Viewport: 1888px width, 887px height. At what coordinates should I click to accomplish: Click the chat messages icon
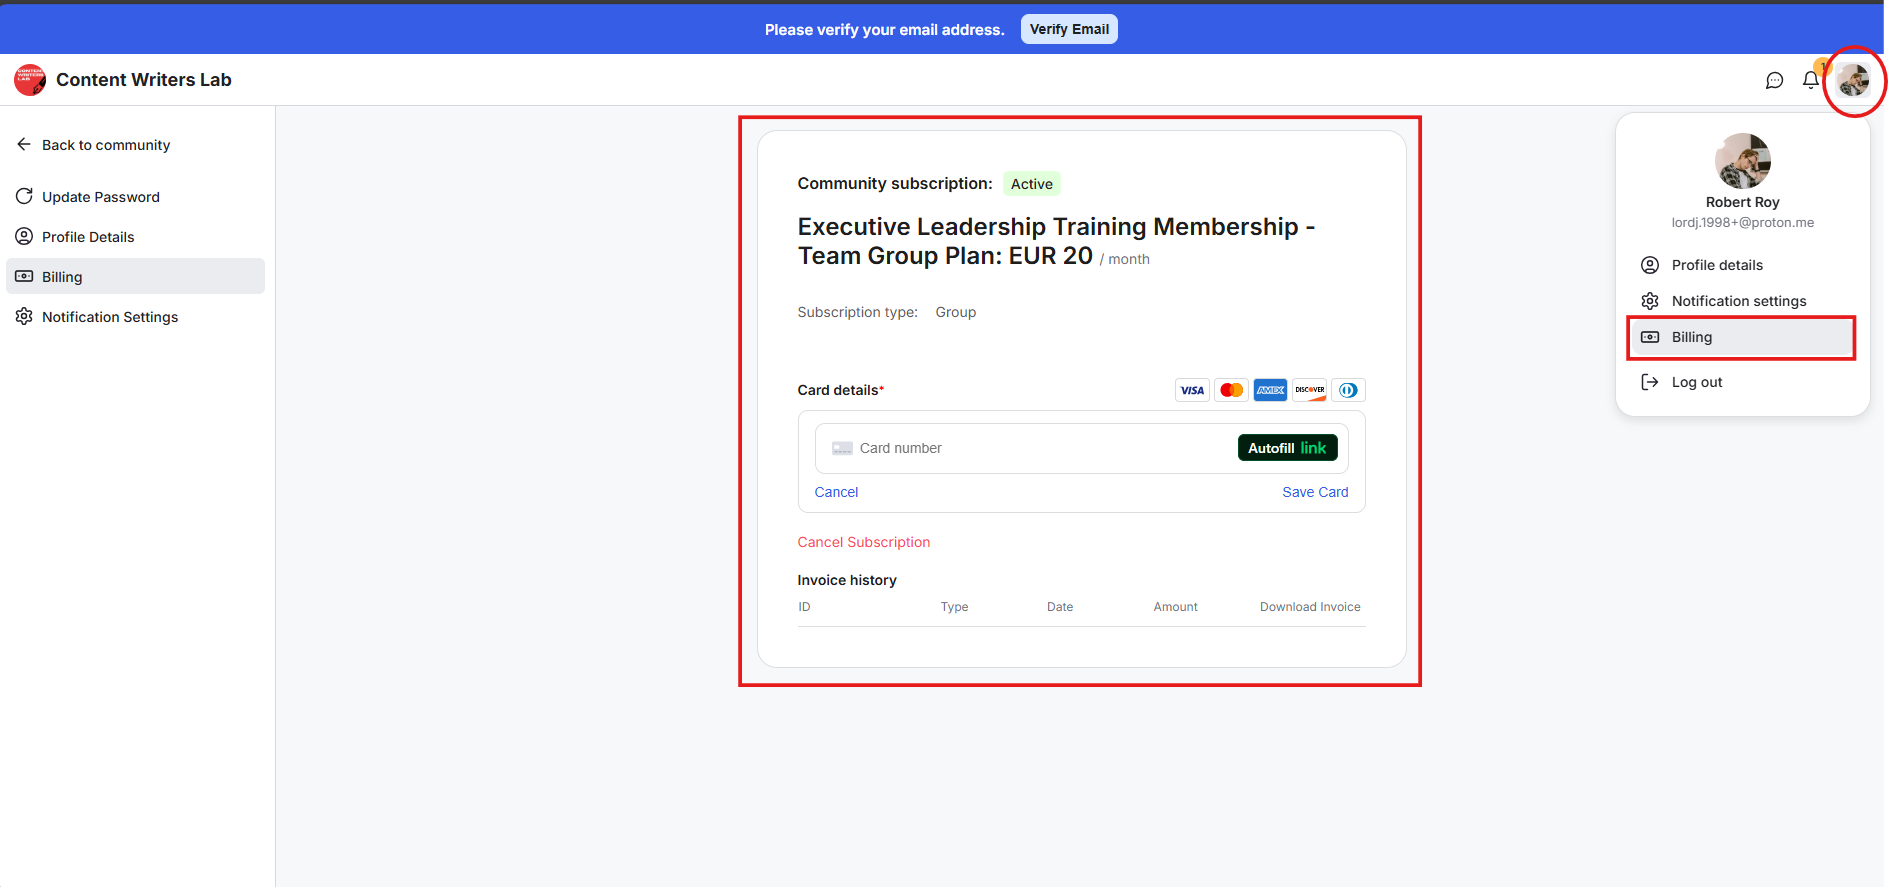coord(1774,80)
